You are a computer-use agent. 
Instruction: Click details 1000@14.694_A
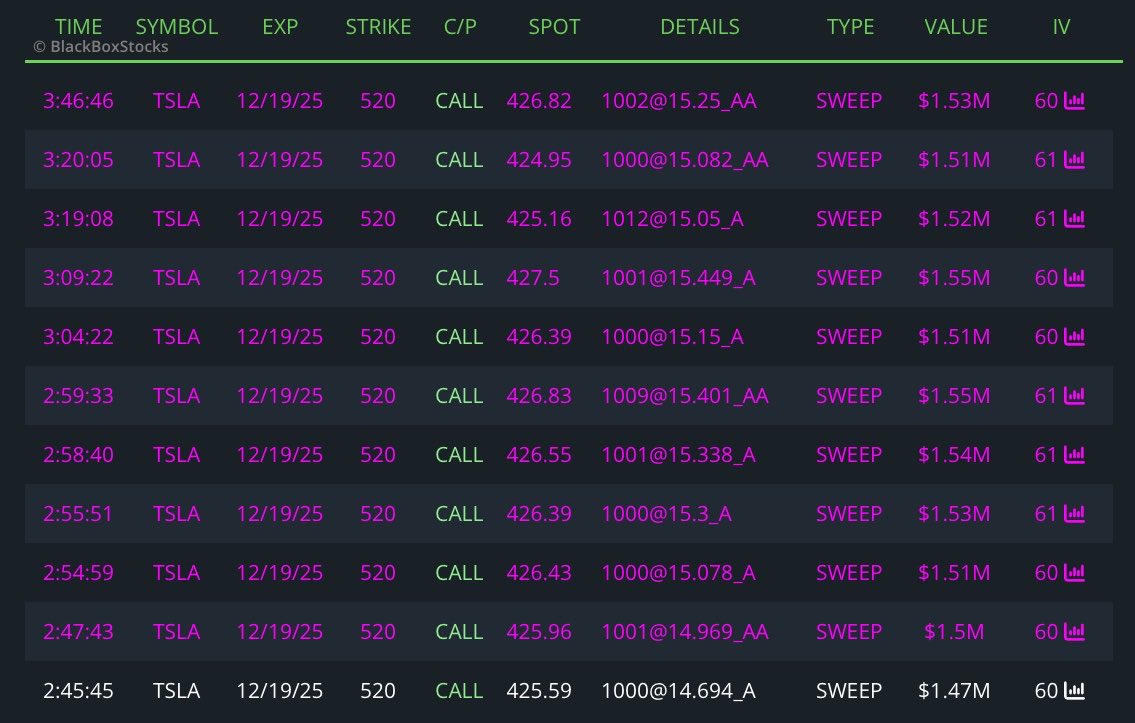[678, 690]
